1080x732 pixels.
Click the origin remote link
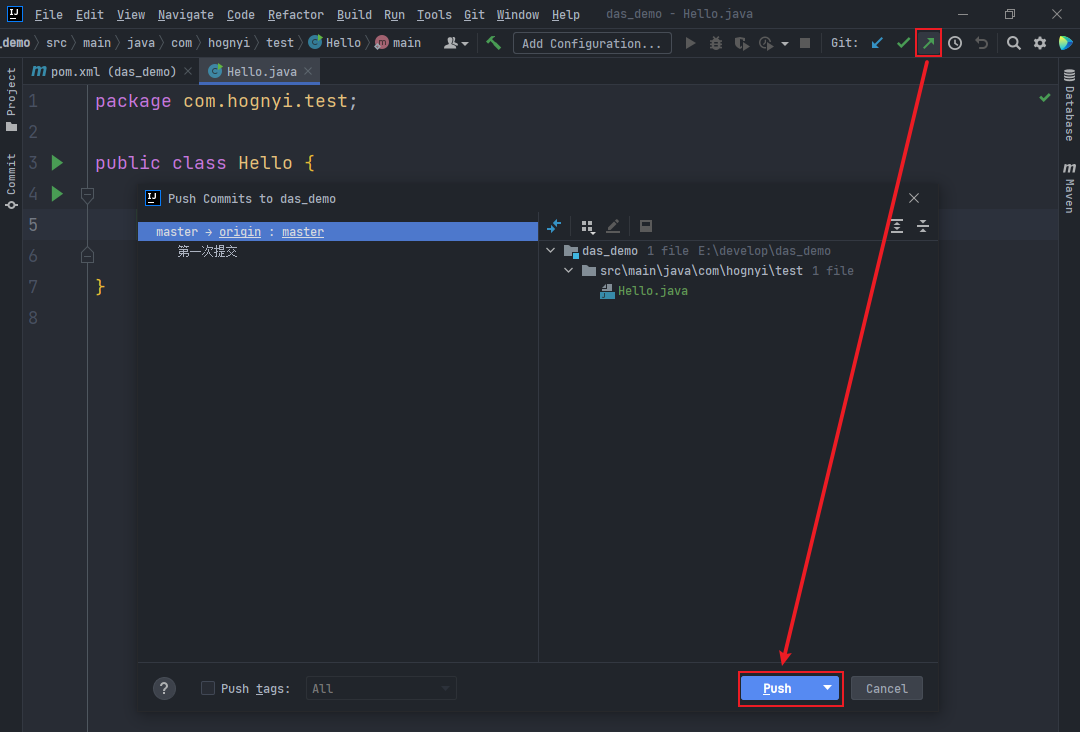[240, 232]
